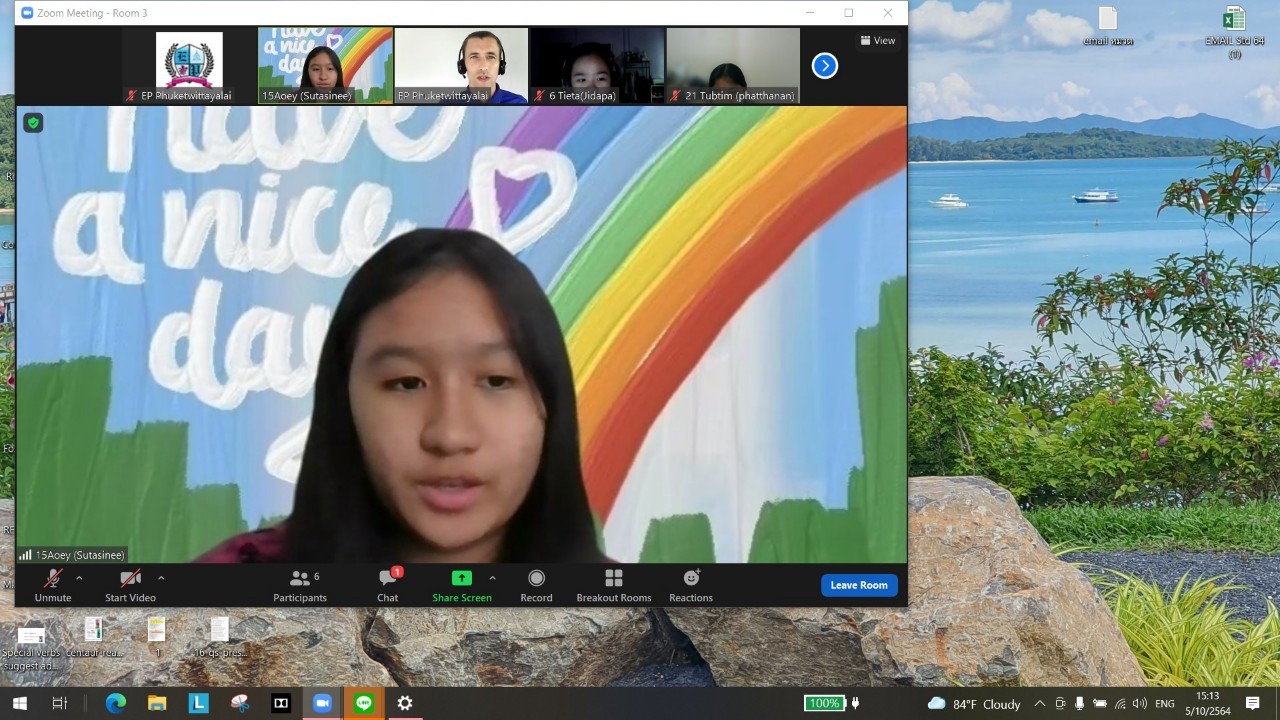Select the 21 Tubtim (phatthanan) thumbnail
Image resolution: width=1280 pixels, height=720 pixels.
[733, 65]
